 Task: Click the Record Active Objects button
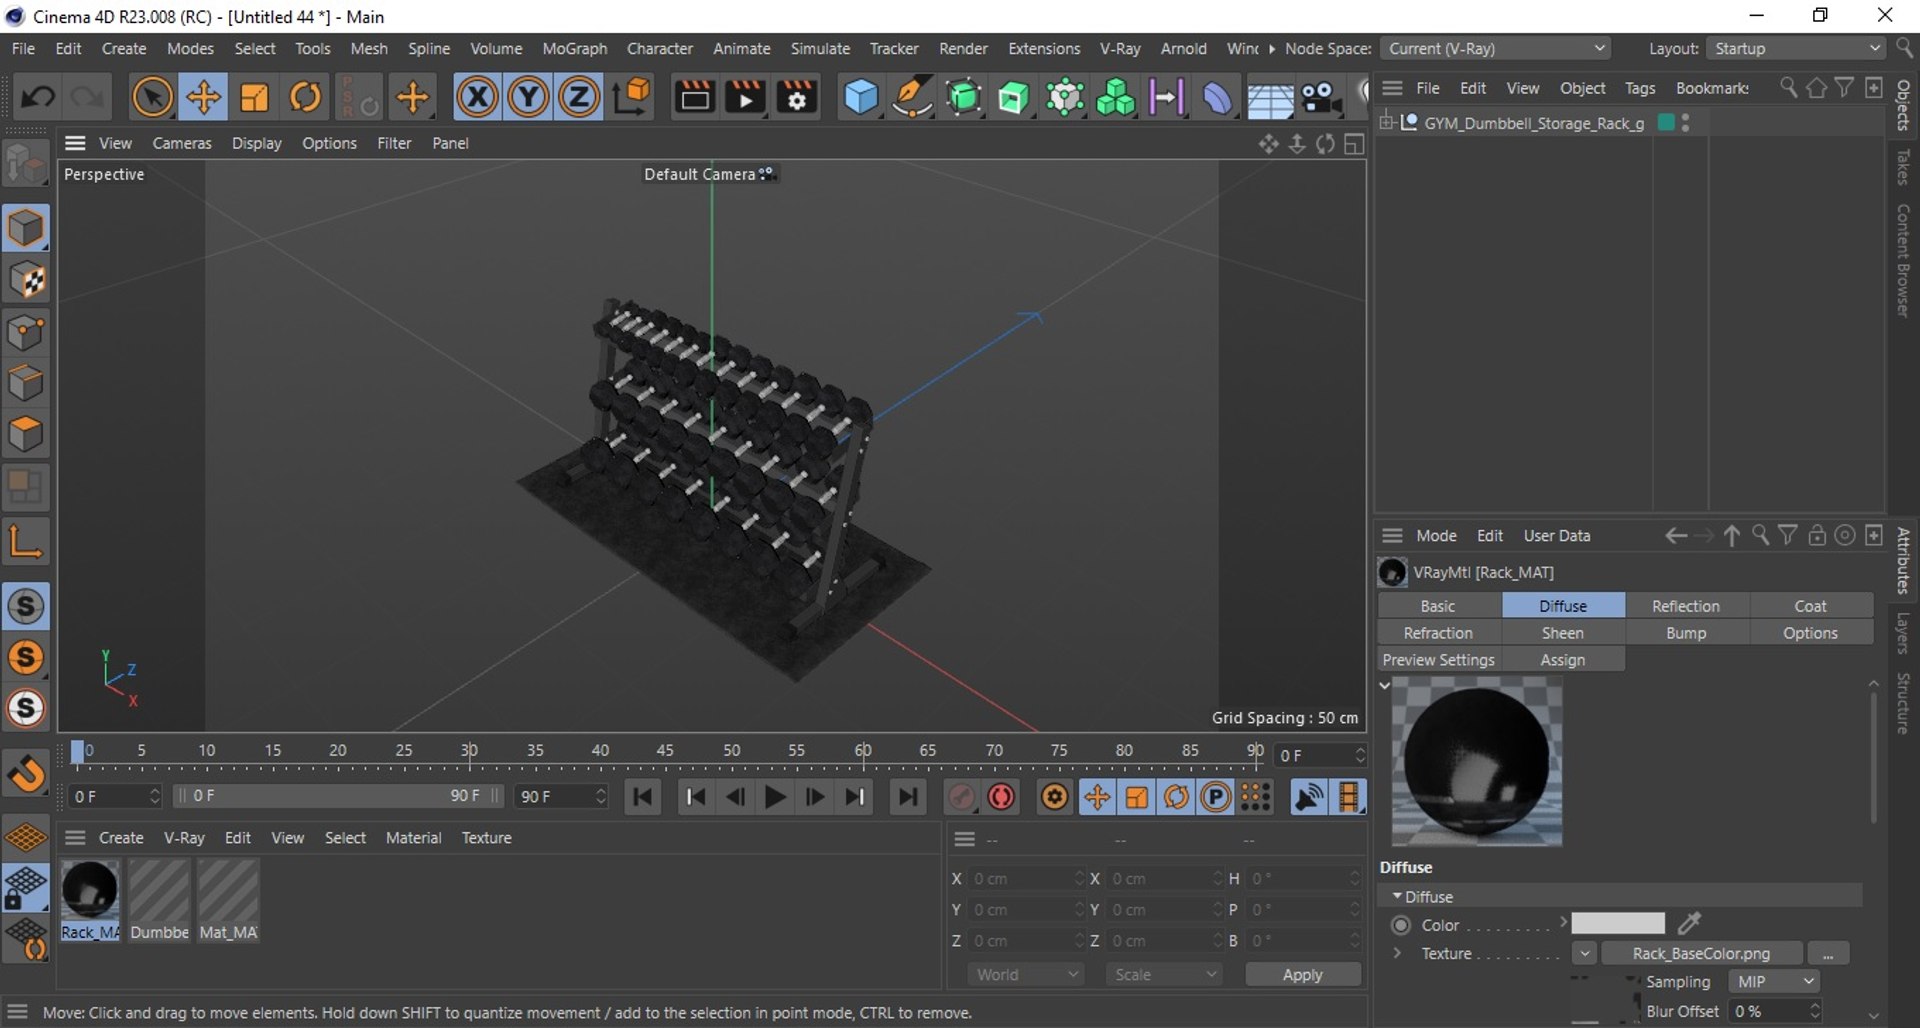pyautogui.click(x=1001, y=797)
